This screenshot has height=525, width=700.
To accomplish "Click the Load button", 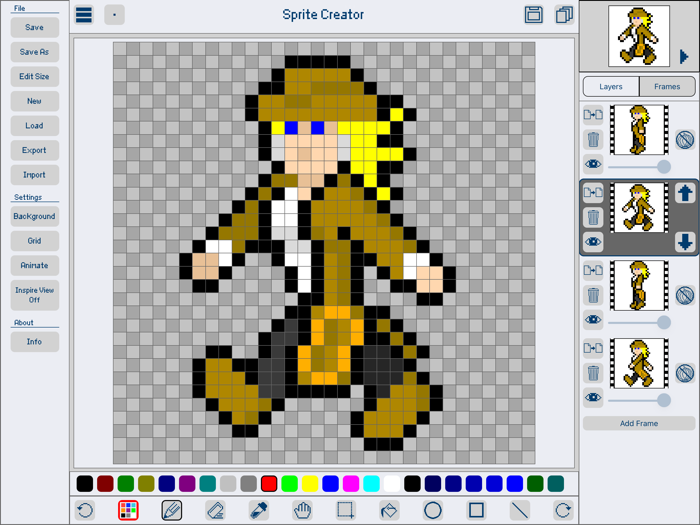I will point(34,125).
